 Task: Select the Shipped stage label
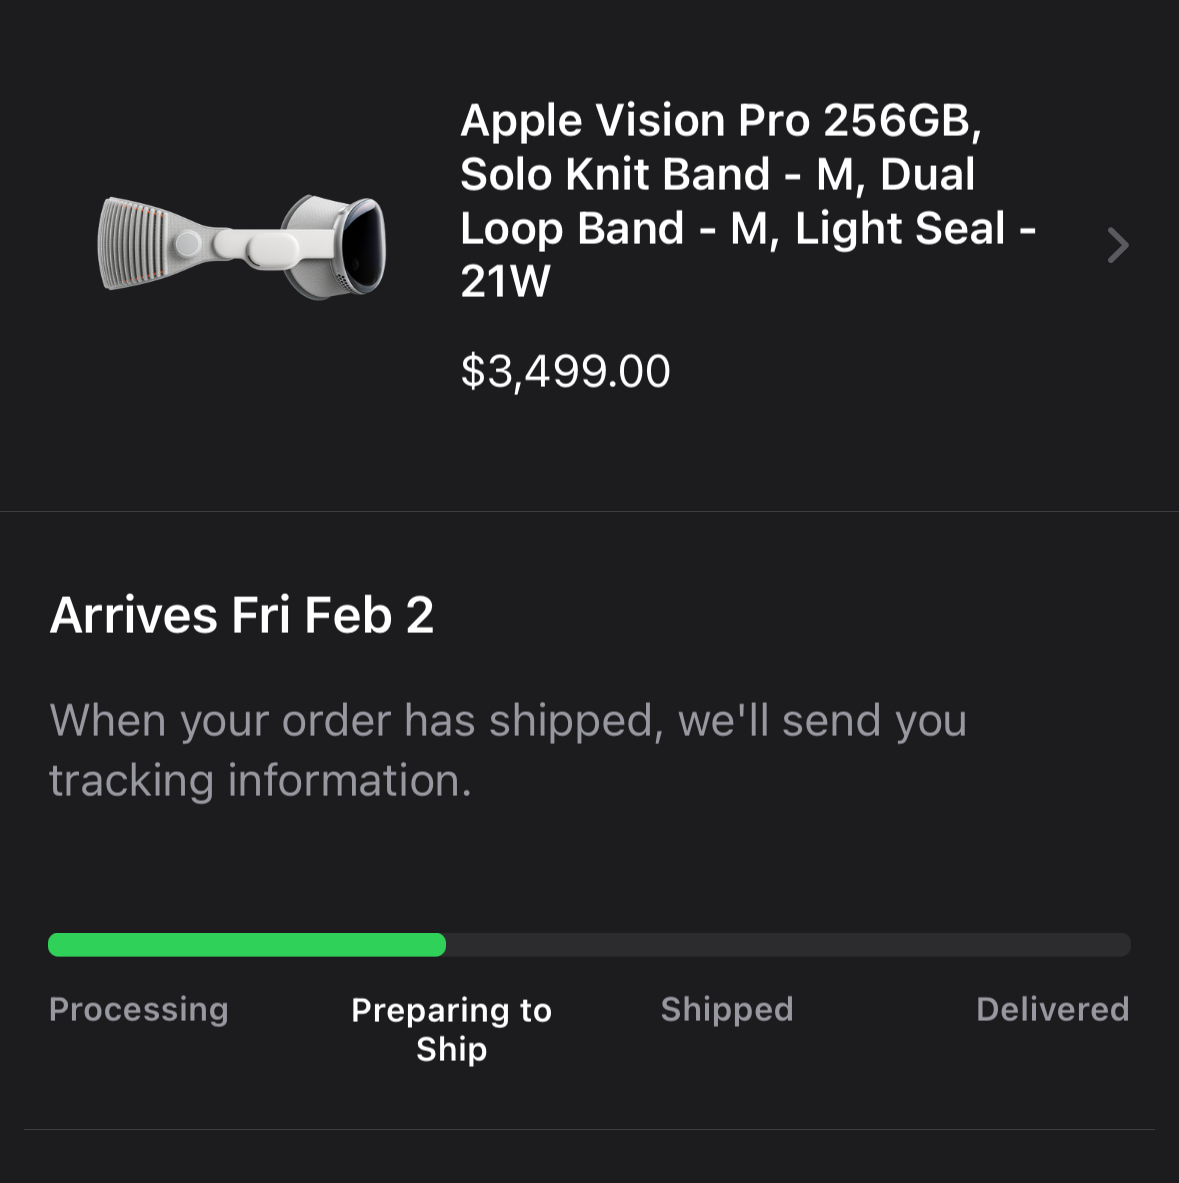[x=727, y=1009]
